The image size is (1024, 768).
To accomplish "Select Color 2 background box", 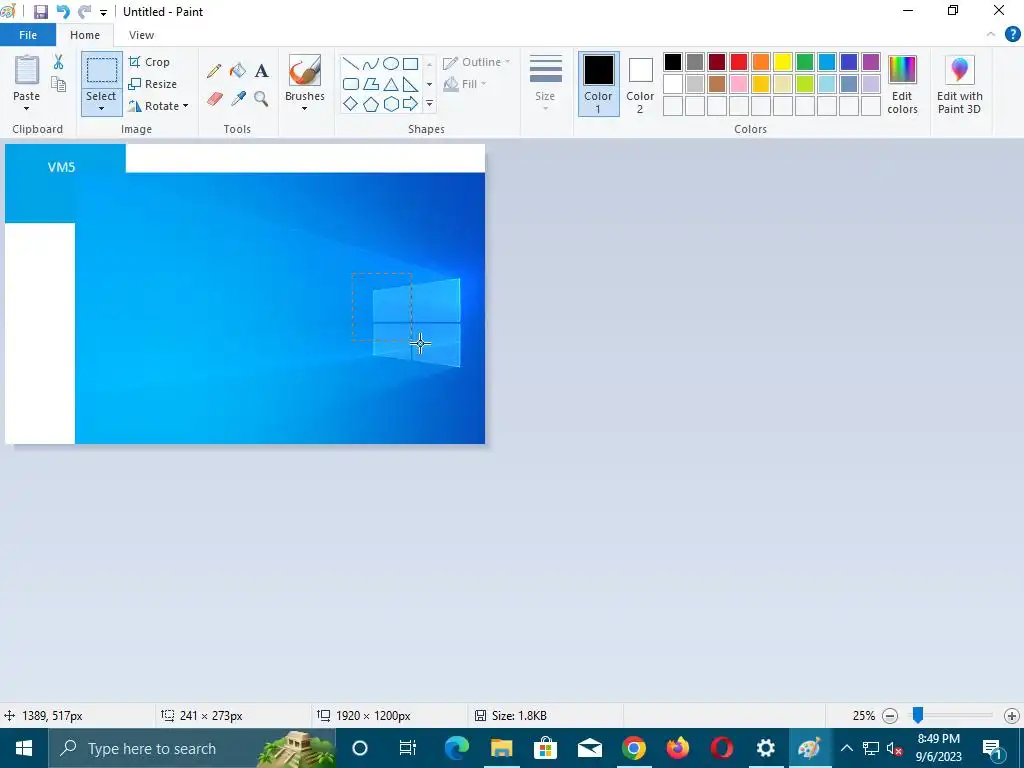I will 640,84.
